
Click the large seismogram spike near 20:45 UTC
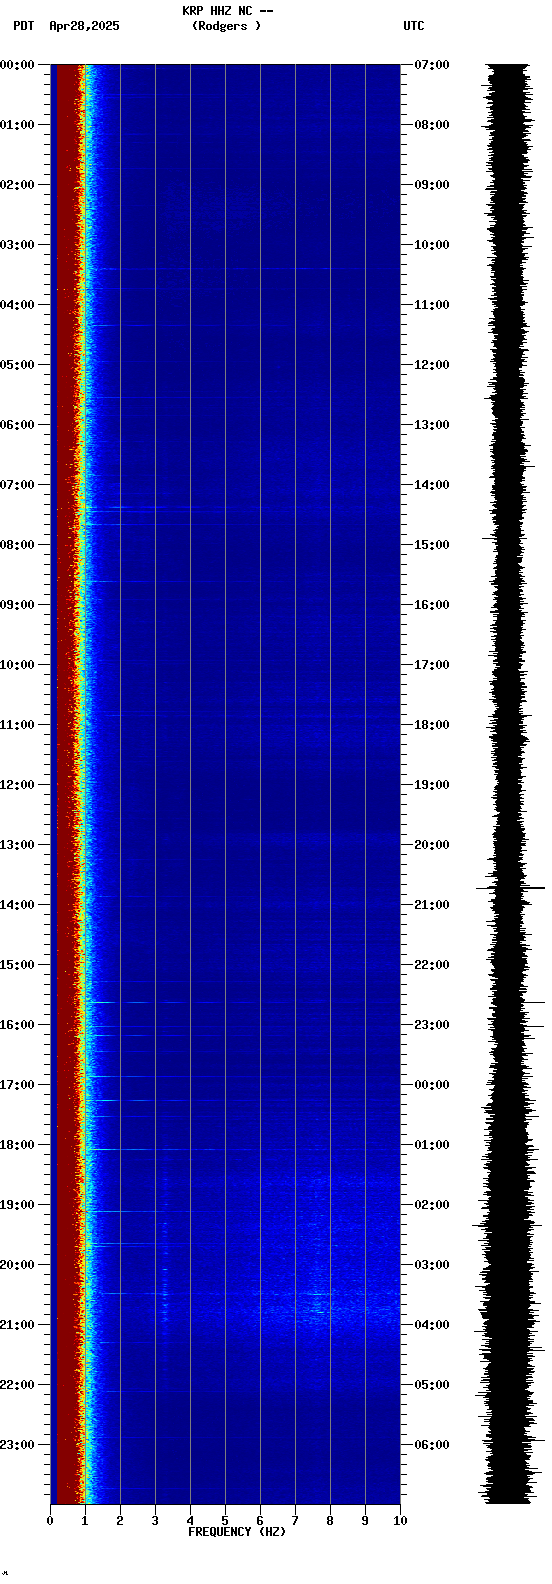510,888
